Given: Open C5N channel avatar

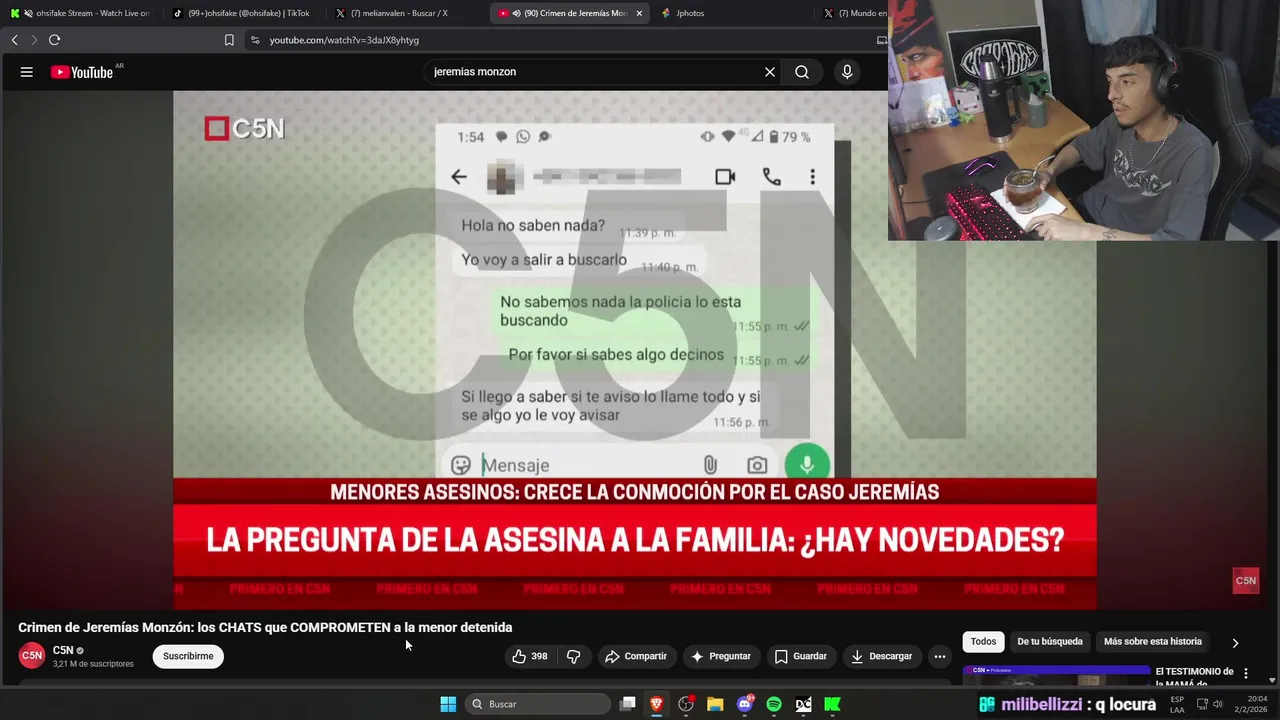Looking at the screenshot, I should pos(32,656).
